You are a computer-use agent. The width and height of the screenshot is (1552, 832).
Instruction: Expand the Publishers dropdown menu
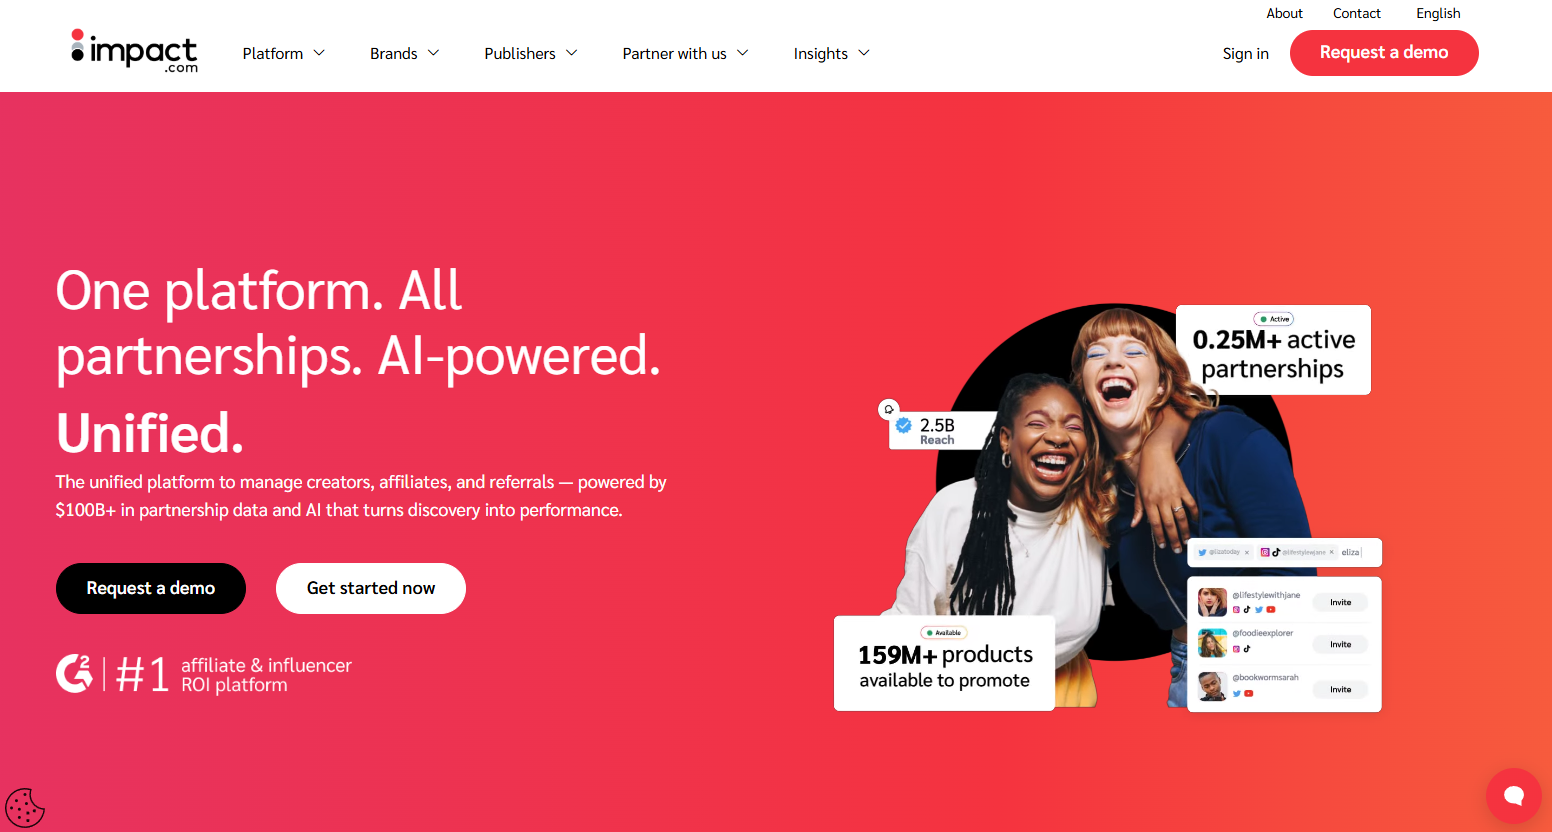coord(531,53)
